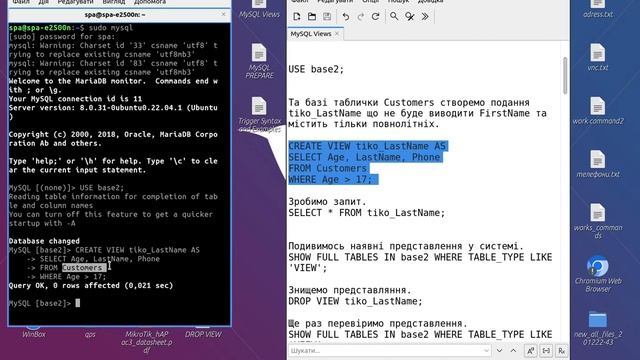This screenshot has height=360, width=640.
Task: Launch Chromium Web Browser from desktop
Action: coord(598,274)
